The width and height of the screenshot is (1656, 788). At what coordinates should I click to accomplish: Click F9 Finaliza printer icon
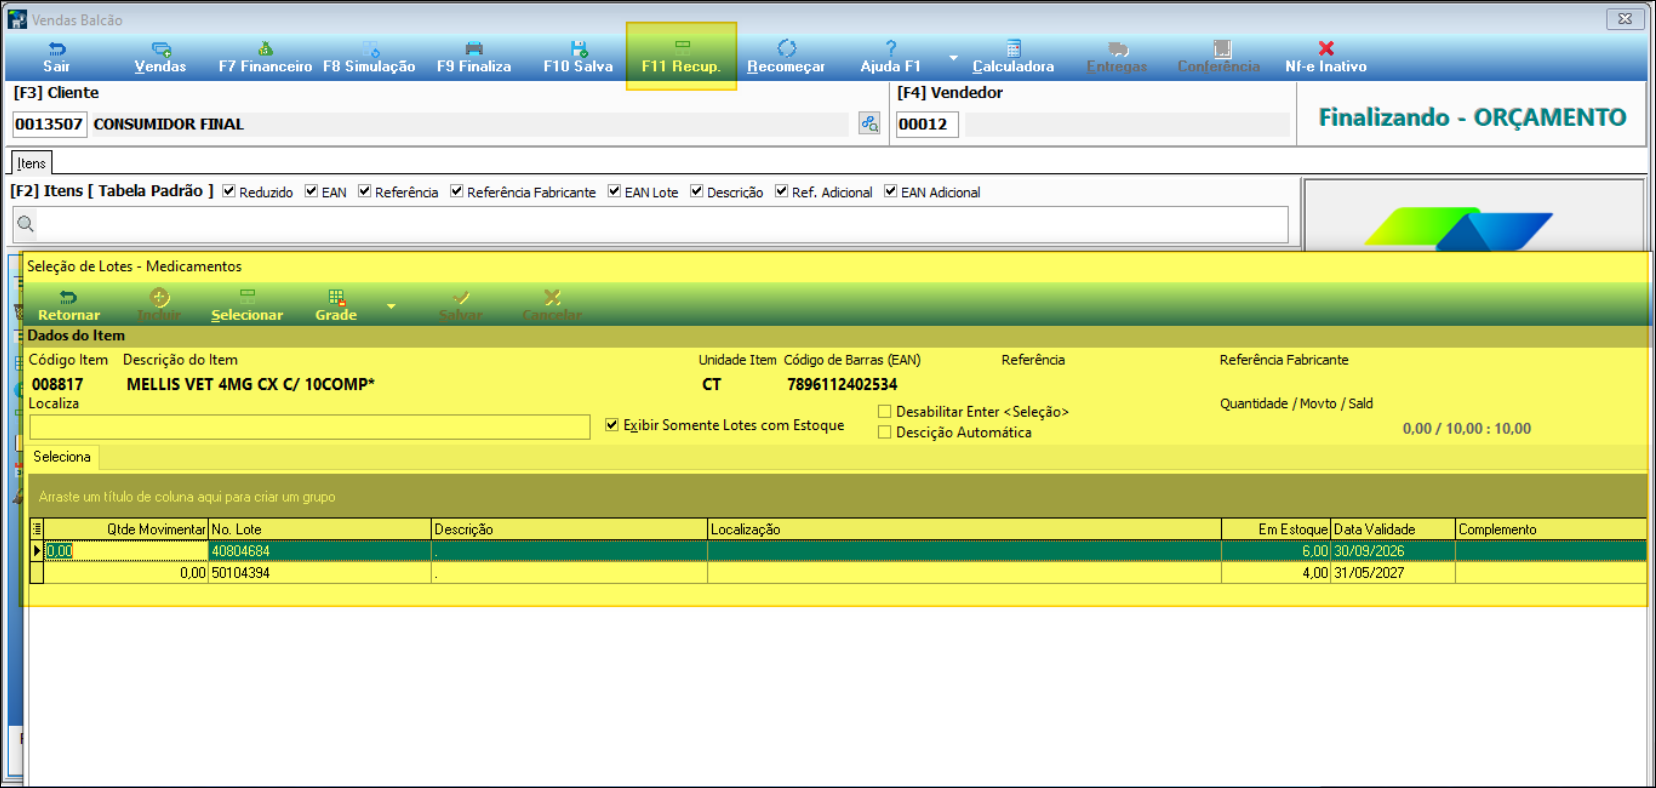pyautogui.click(x=474, y=49)
